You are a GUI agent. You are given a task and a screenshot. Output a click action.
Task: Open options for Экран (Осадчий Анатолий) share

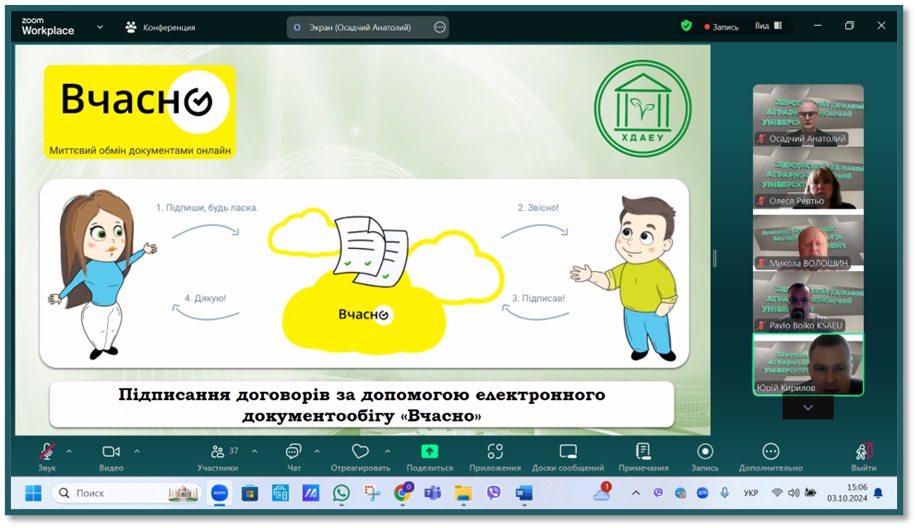pyautogui.click(x=440, y=27)
